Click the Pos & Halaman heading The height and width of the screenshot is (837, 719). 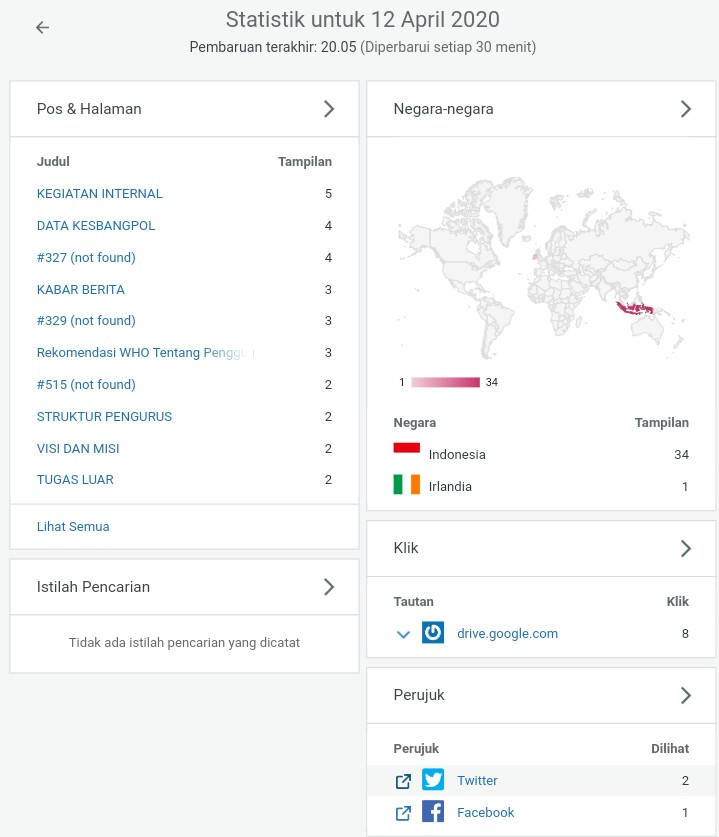pyautogui.click(x=89, y=109)
